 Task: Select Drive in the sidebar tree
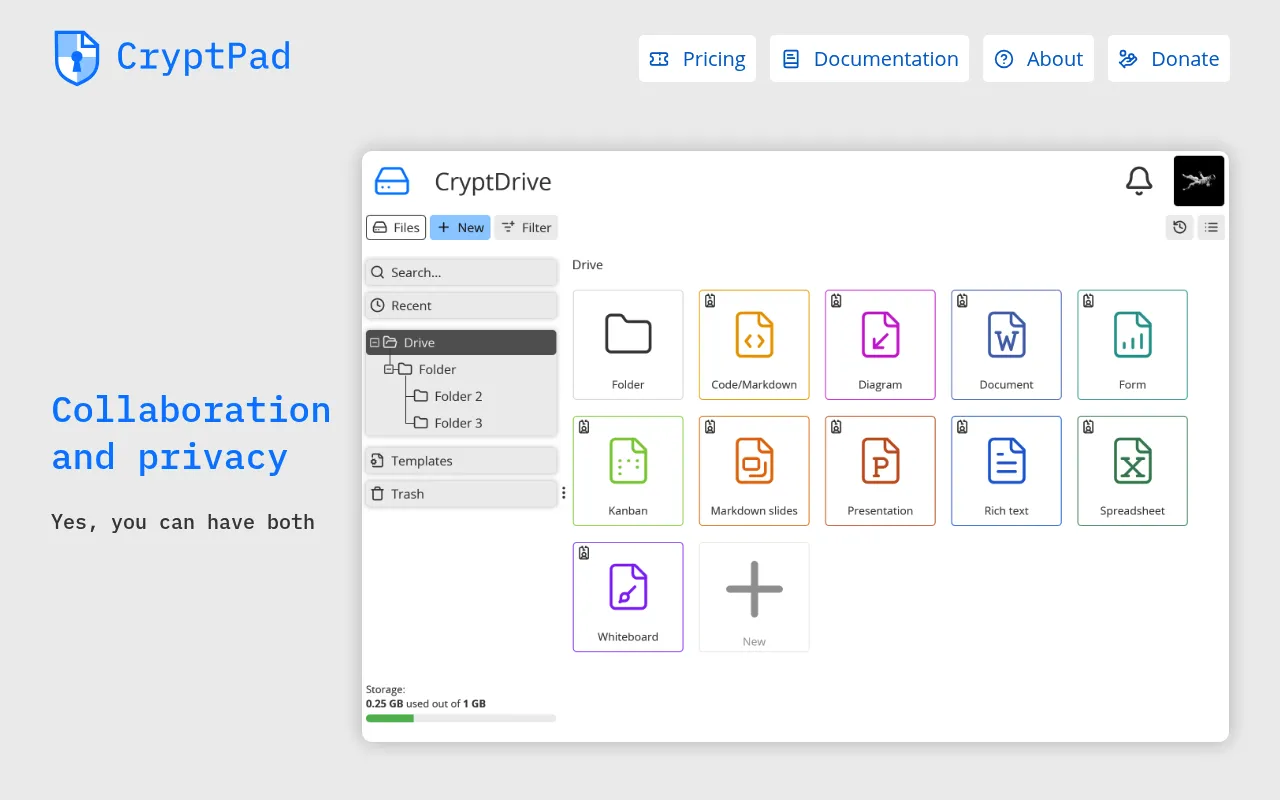(461, 342)
